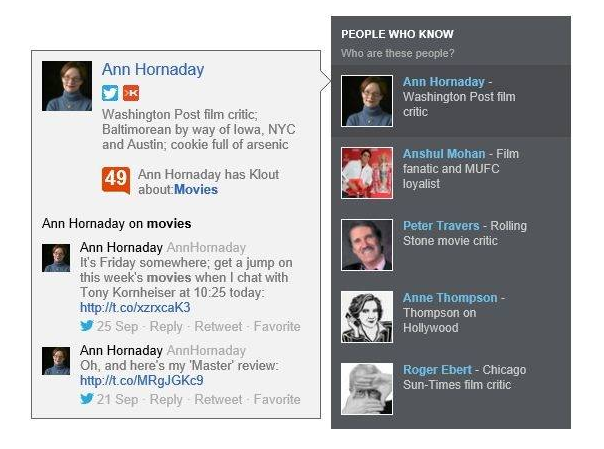Favorite the 21 Sep tweet
Screen dimensions: 604x449
click(x=277, y=399)
